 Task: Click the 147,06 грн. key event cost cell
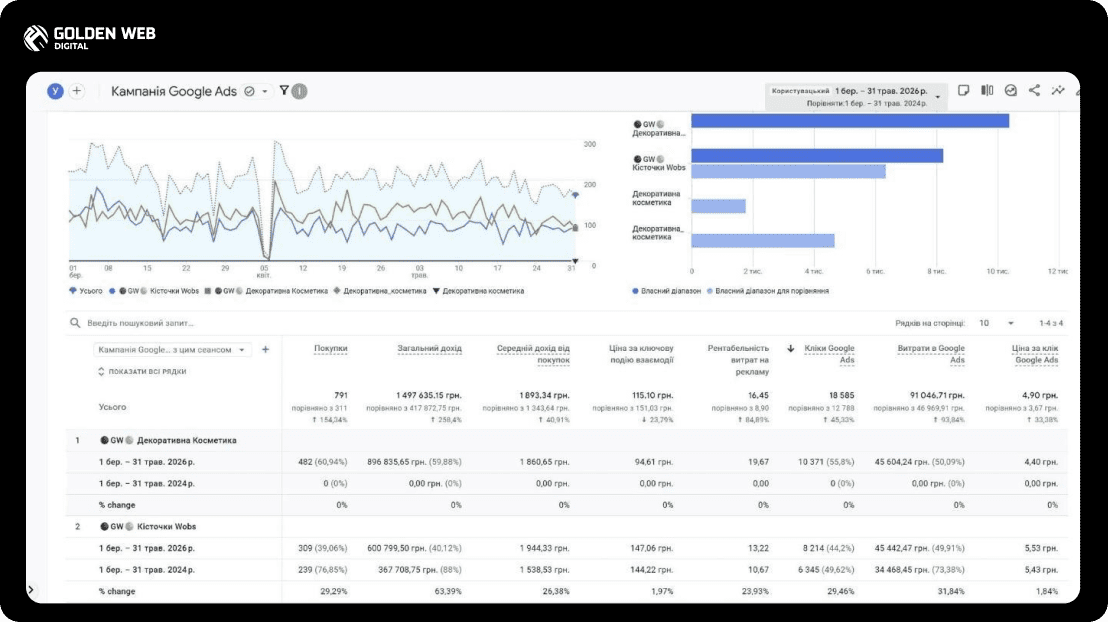point(652,548)
